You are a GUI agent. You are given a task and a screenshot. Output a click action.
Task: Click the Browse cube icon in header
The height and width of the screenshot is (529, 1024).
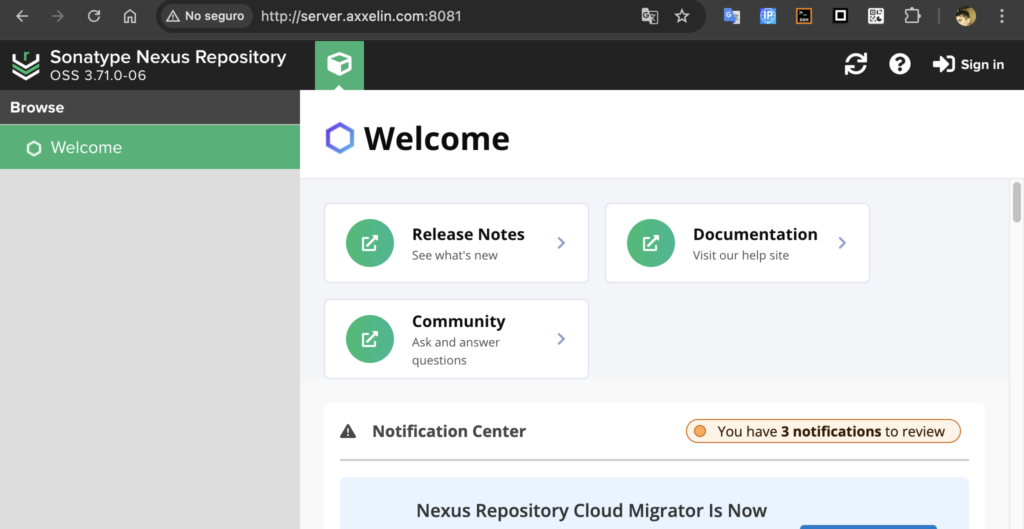tap(339, 65)
